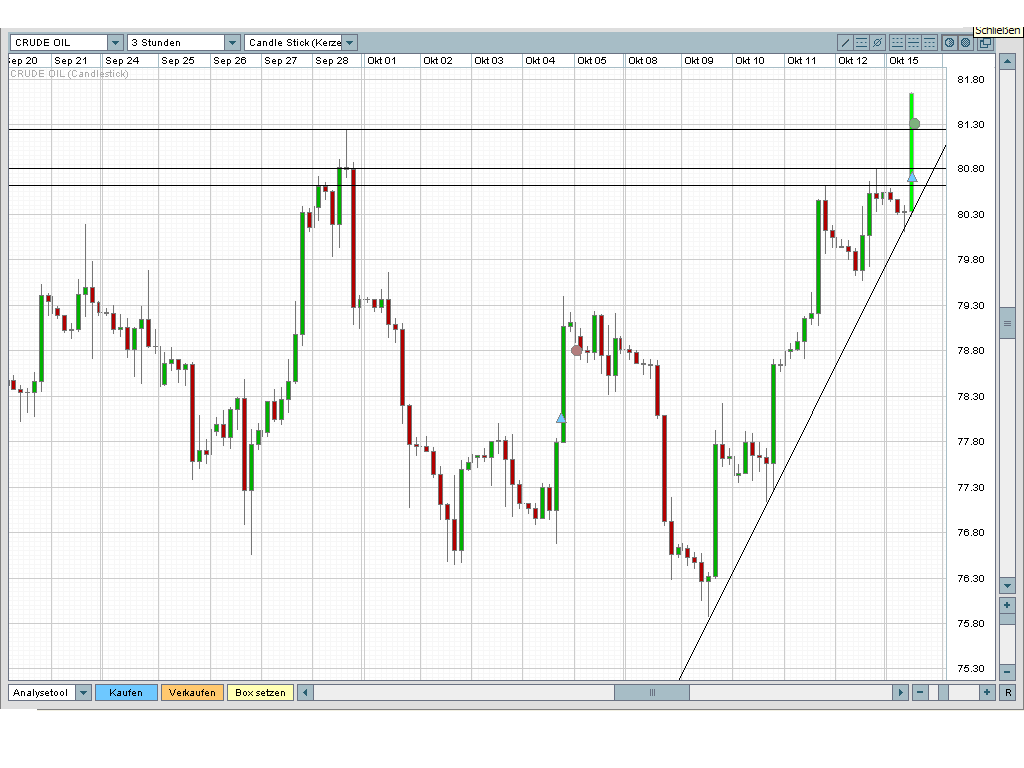Click the 78.80 price label
Viewport: 1024px width, 768px height.
[x=970, y=351]
